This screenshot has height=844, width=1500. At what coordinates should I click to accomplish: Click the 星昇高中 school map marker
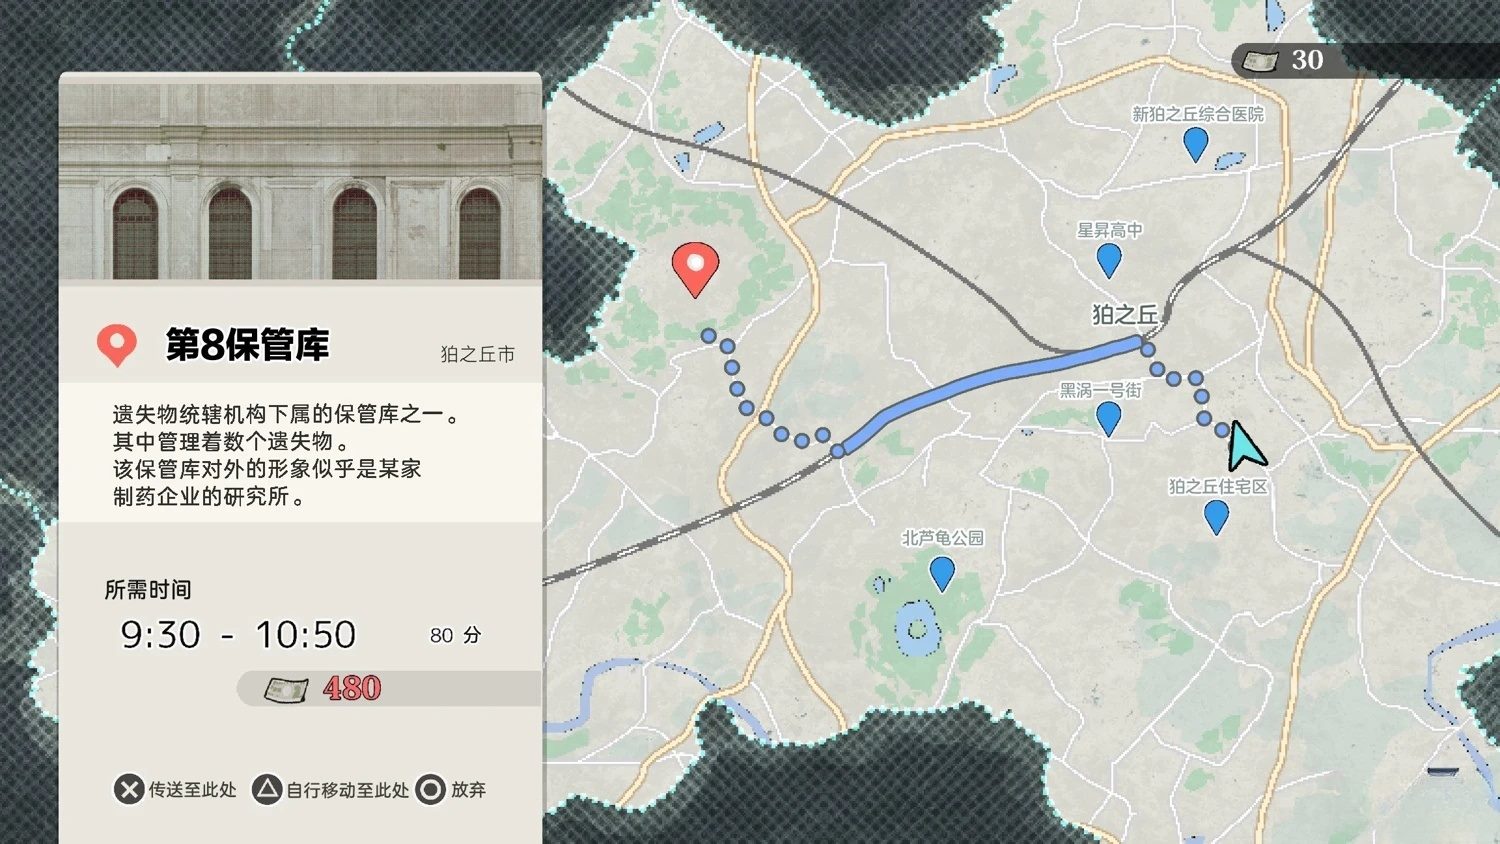click(x=1107, y=259)
